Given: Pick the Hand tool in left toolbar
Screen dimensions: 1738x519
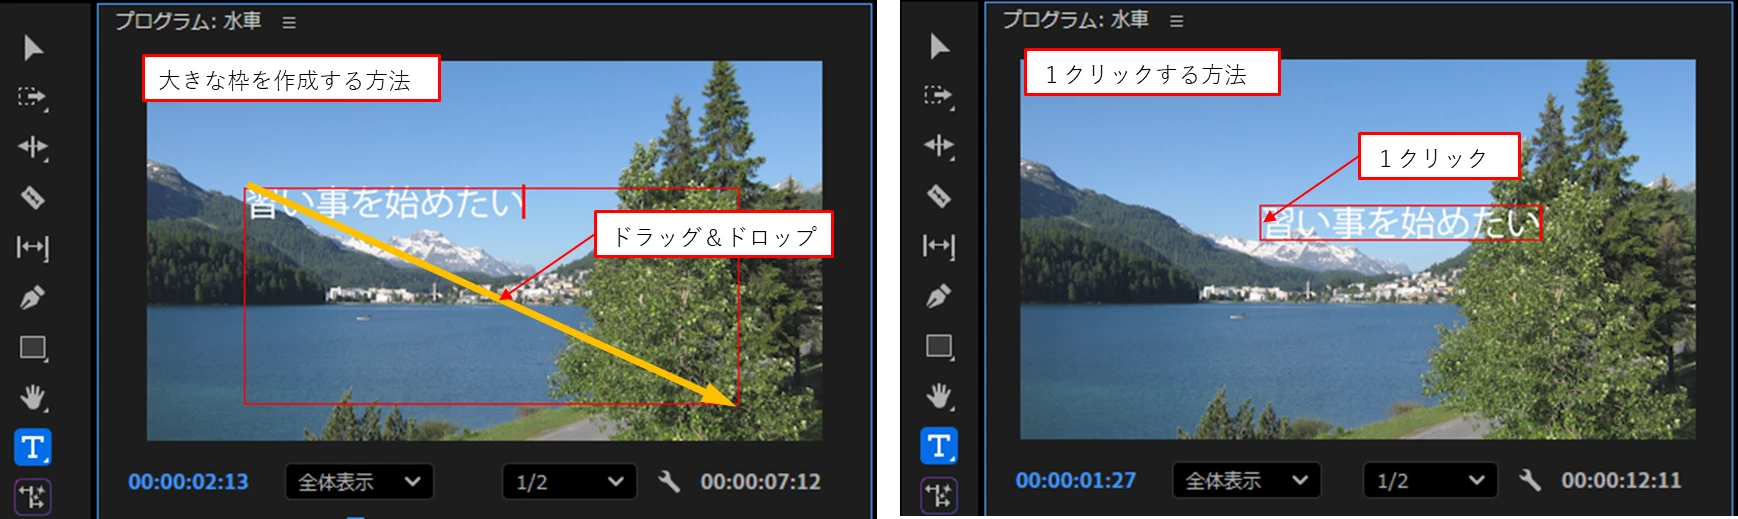Looking at the screenshot, I should coord(33,397).
